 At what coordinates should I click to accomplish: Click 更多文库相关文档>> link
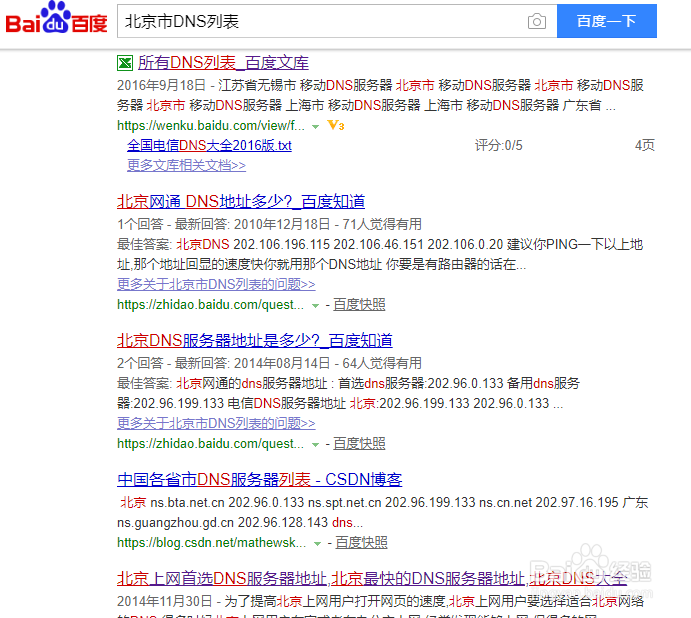(186, 165)
